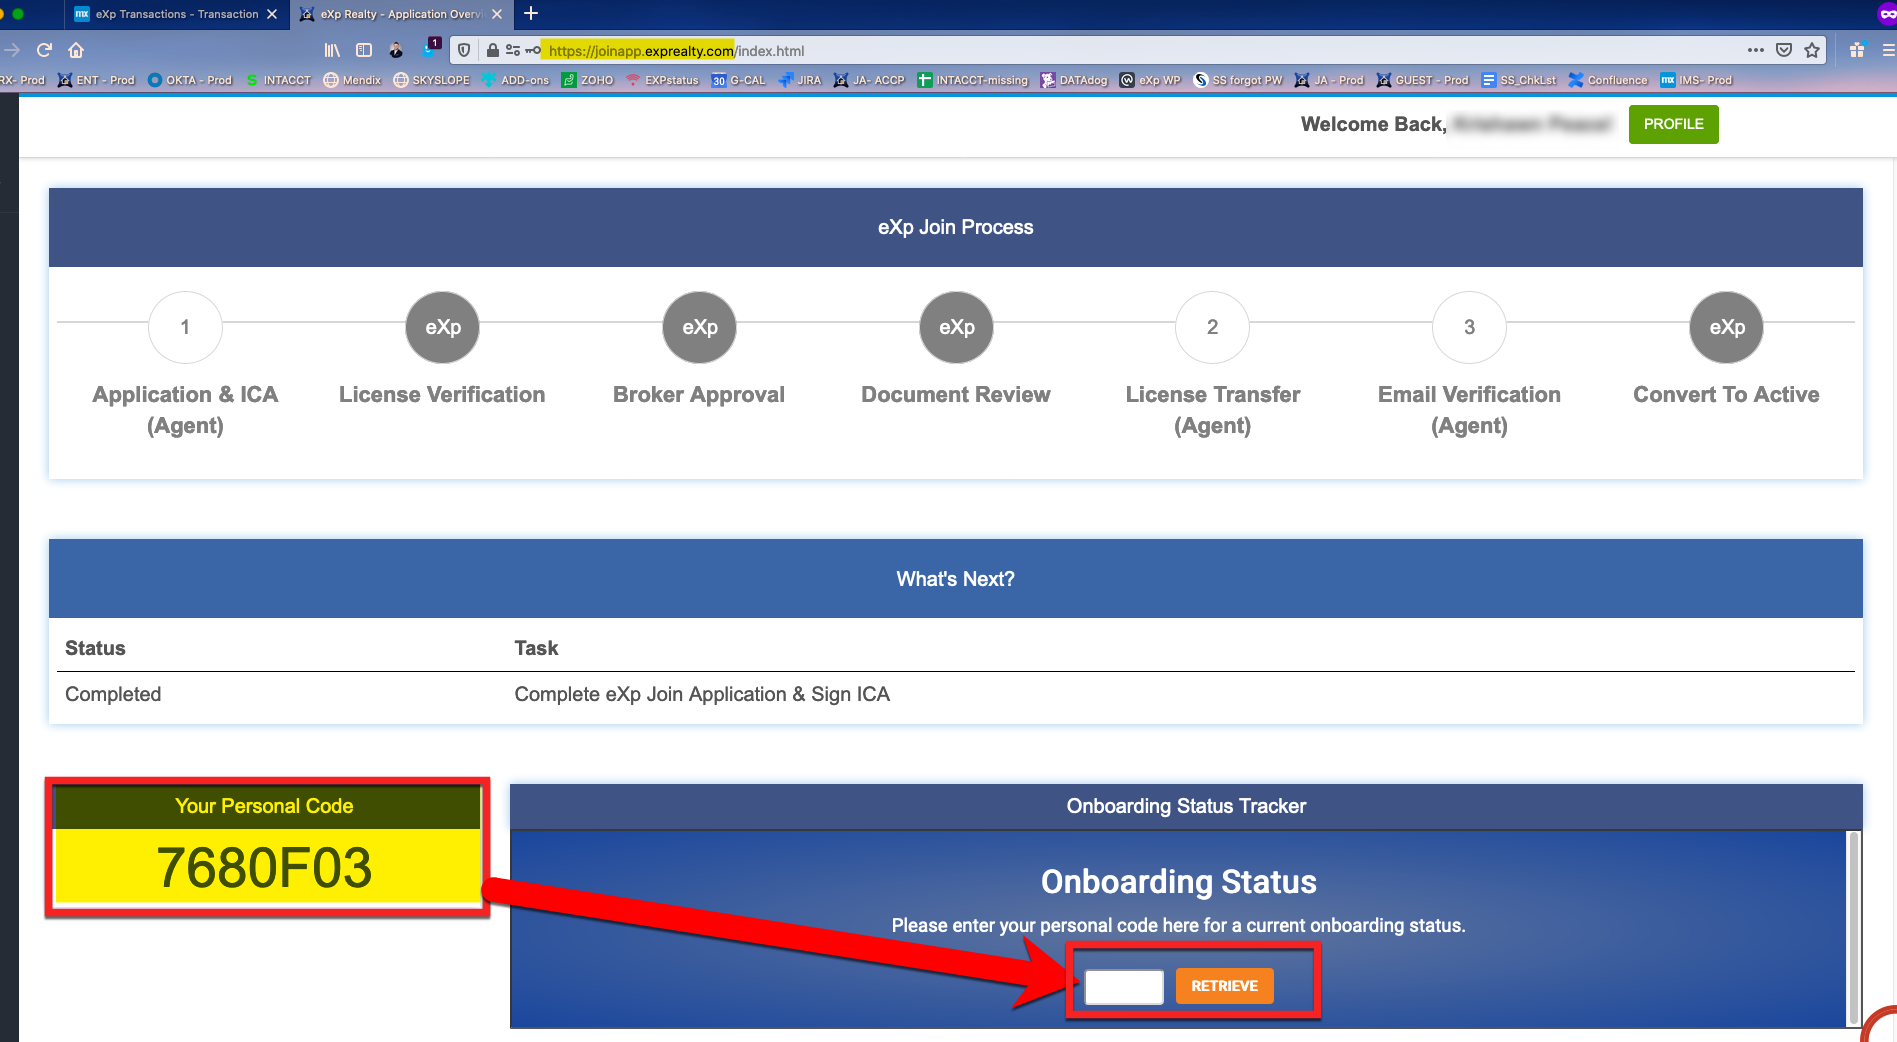The width and height of the screenshot is (1897, 1042).
Task: Open site permissions icon in address bar
Action: point(513,50)
